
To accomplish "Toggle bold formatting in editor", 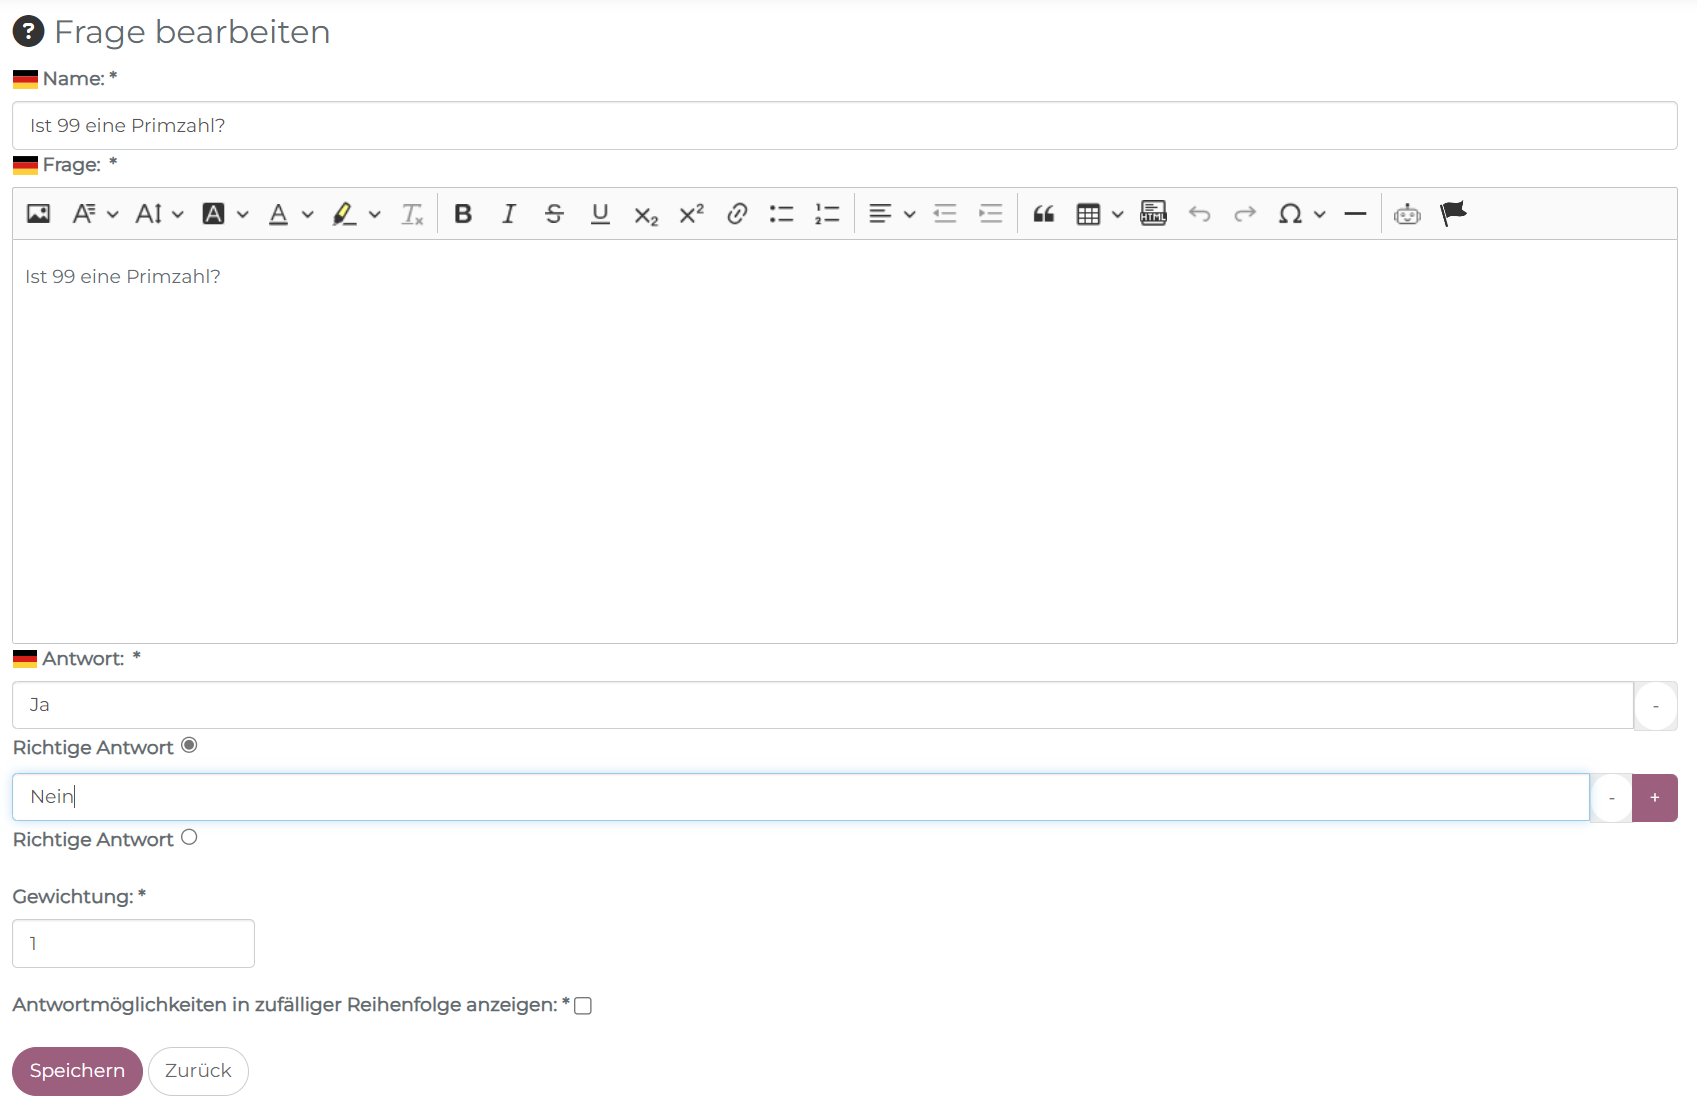I will click(x=463, y=214).
